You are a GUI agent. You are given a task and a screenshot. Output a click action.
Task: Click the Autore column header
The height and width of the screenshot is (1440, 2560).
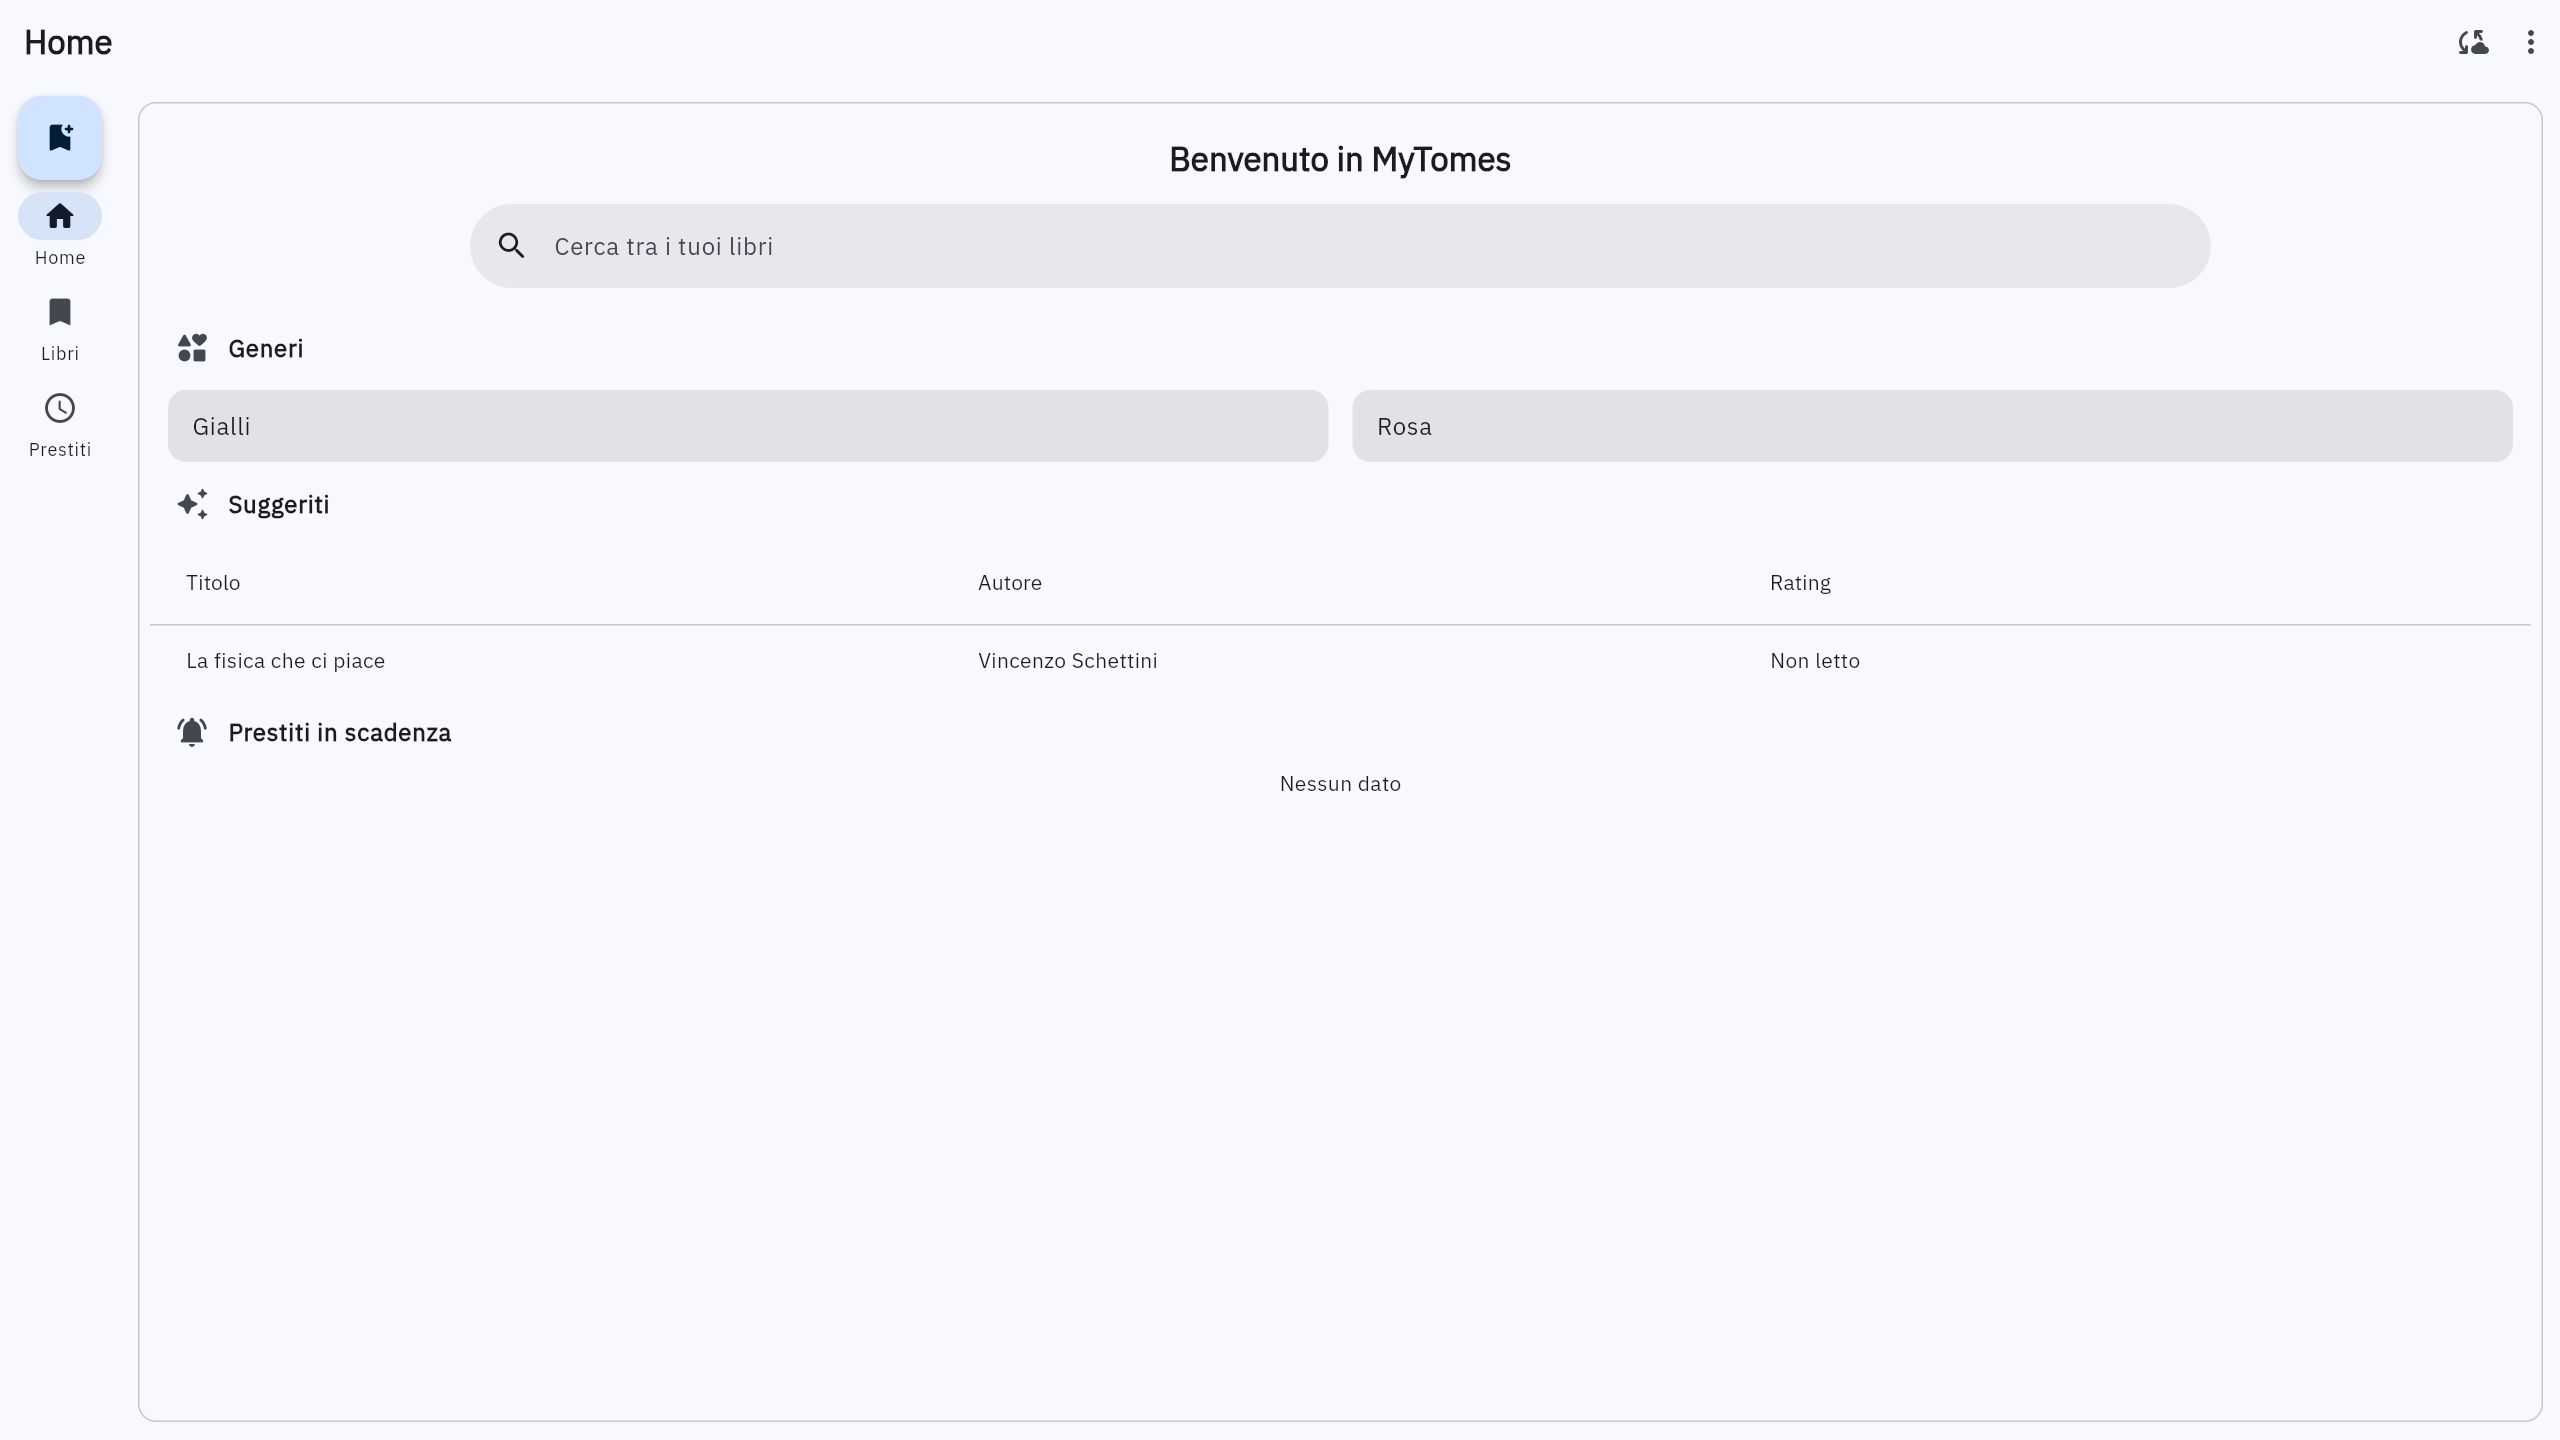tap(1009, 583)
